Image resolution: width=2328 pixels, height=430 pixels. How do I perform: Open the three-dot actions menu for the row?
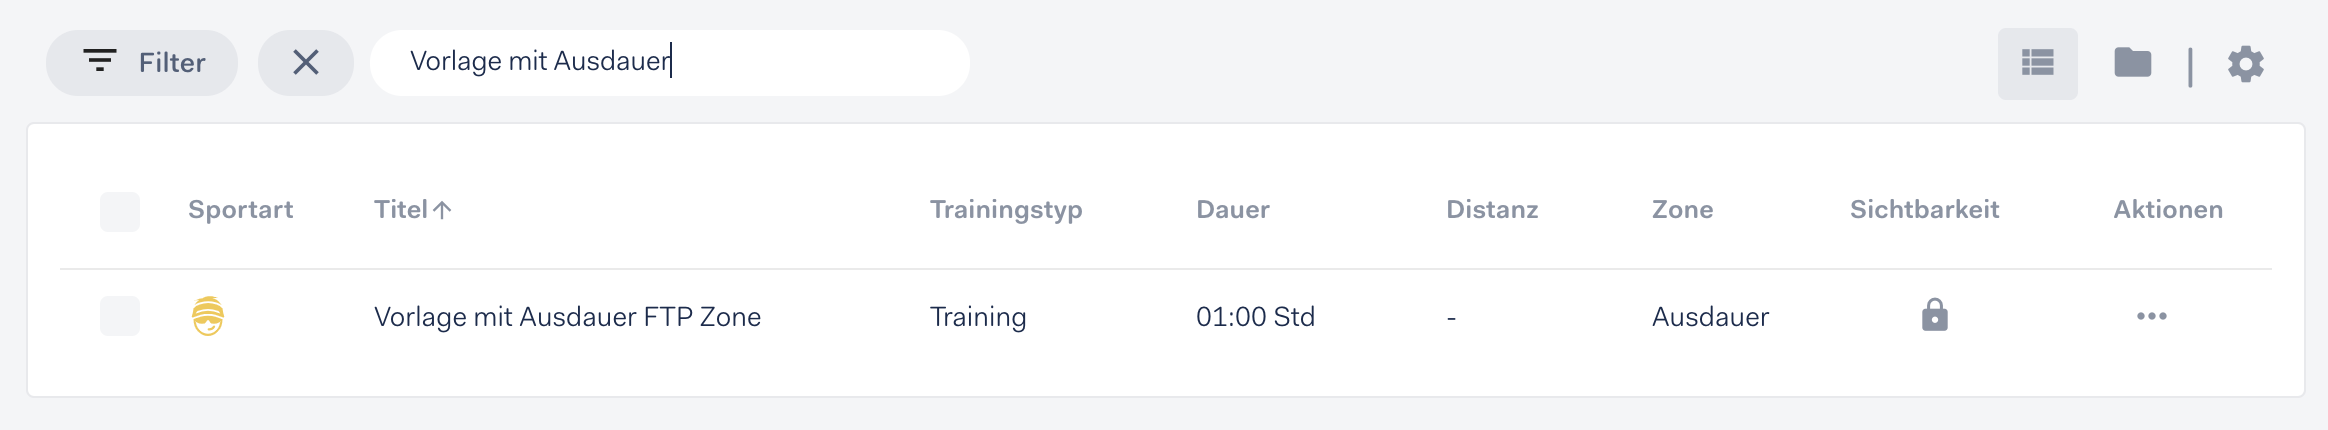[2152, 316]
